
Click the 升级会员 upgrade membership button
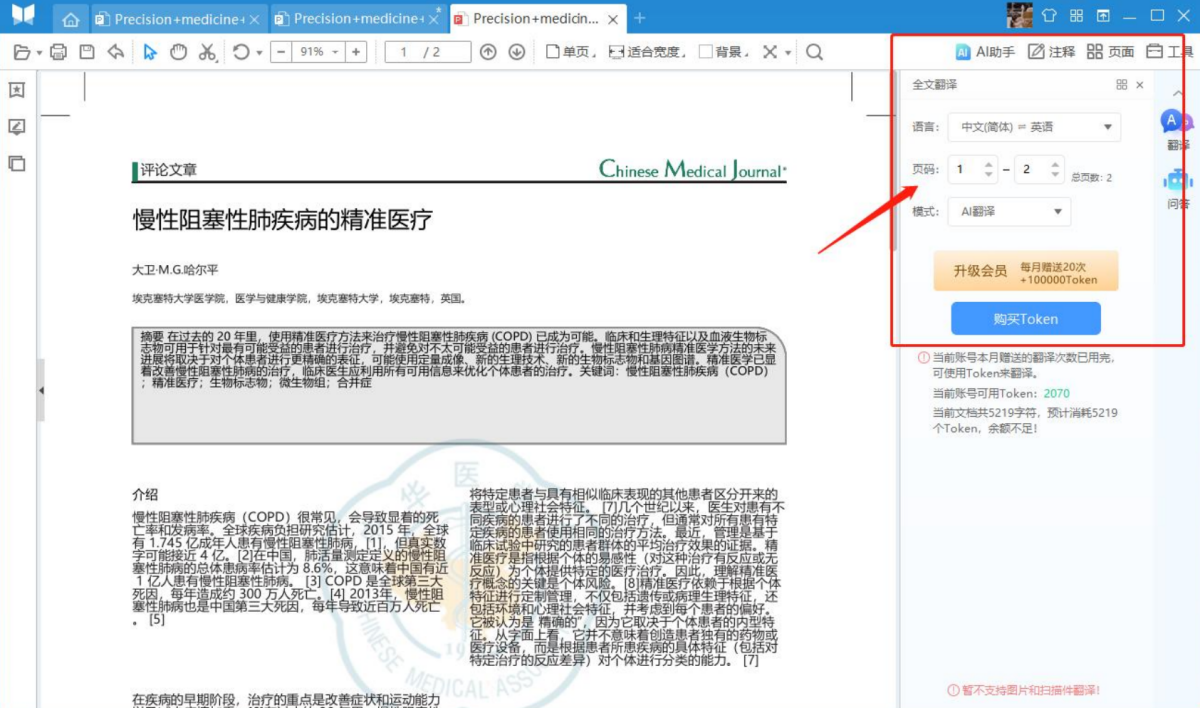point(1026,271)
